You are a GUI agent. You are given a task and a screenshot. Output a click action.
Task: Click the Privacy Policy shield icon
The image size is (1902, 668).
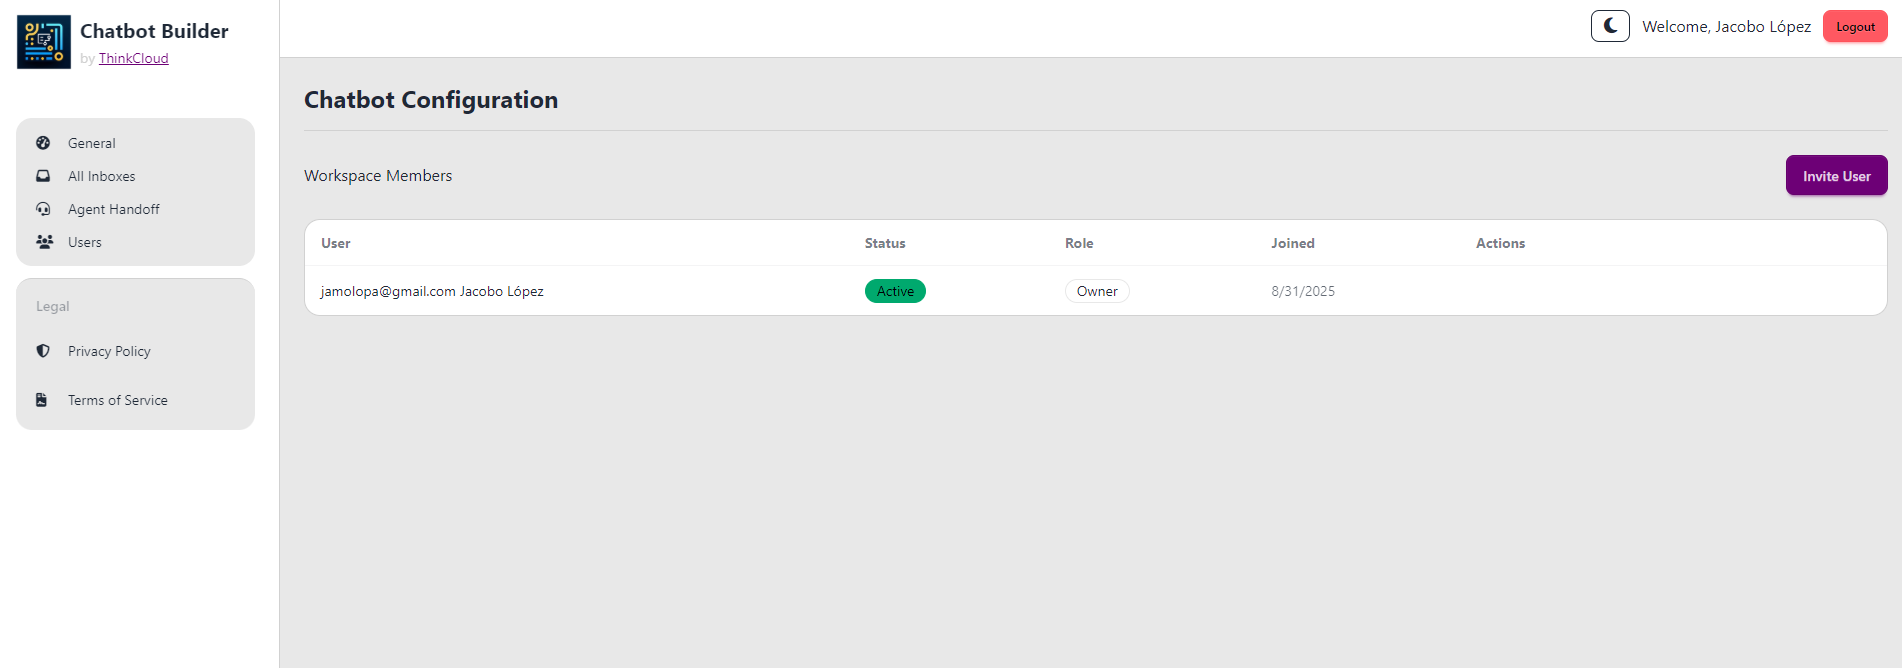click(x=43, y=351)
